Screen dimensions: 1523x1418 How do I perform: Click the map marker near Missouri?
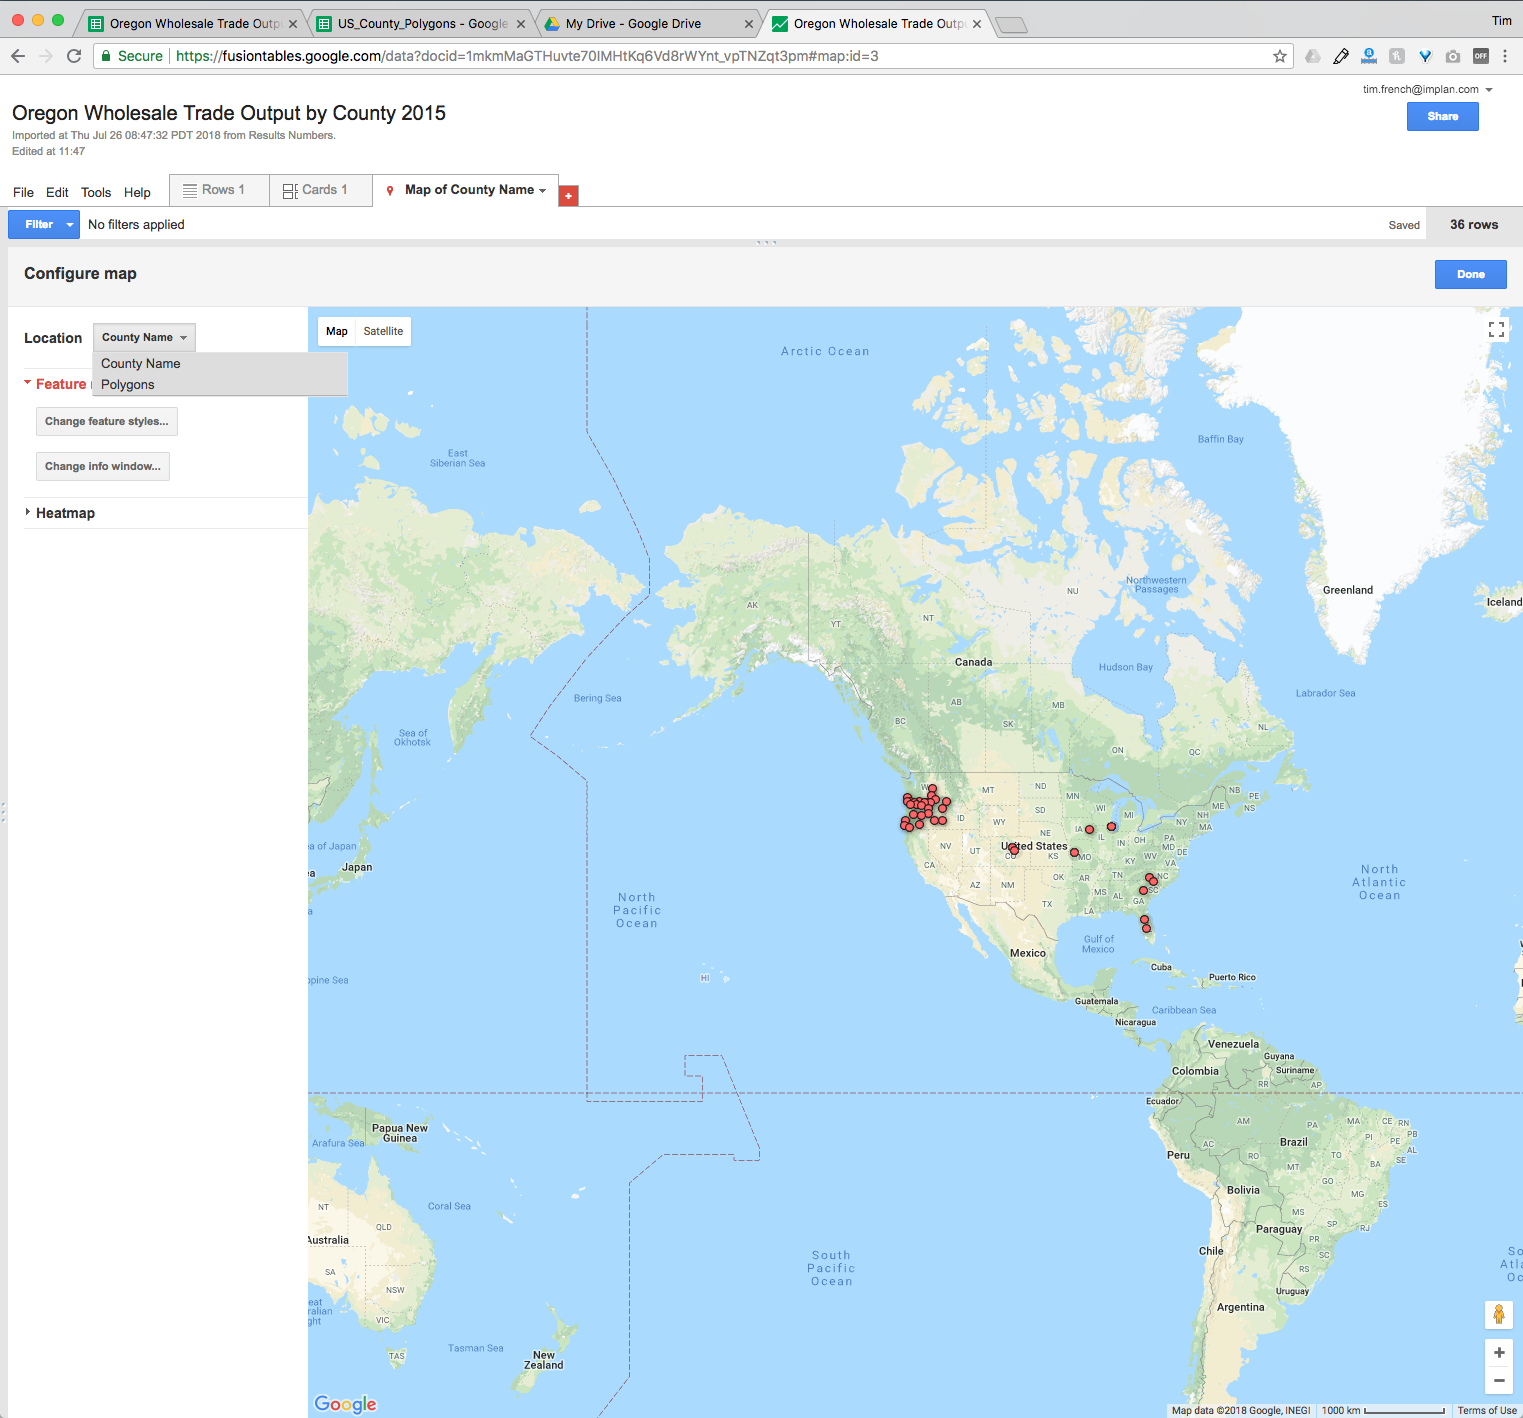tap(1074, 853)
